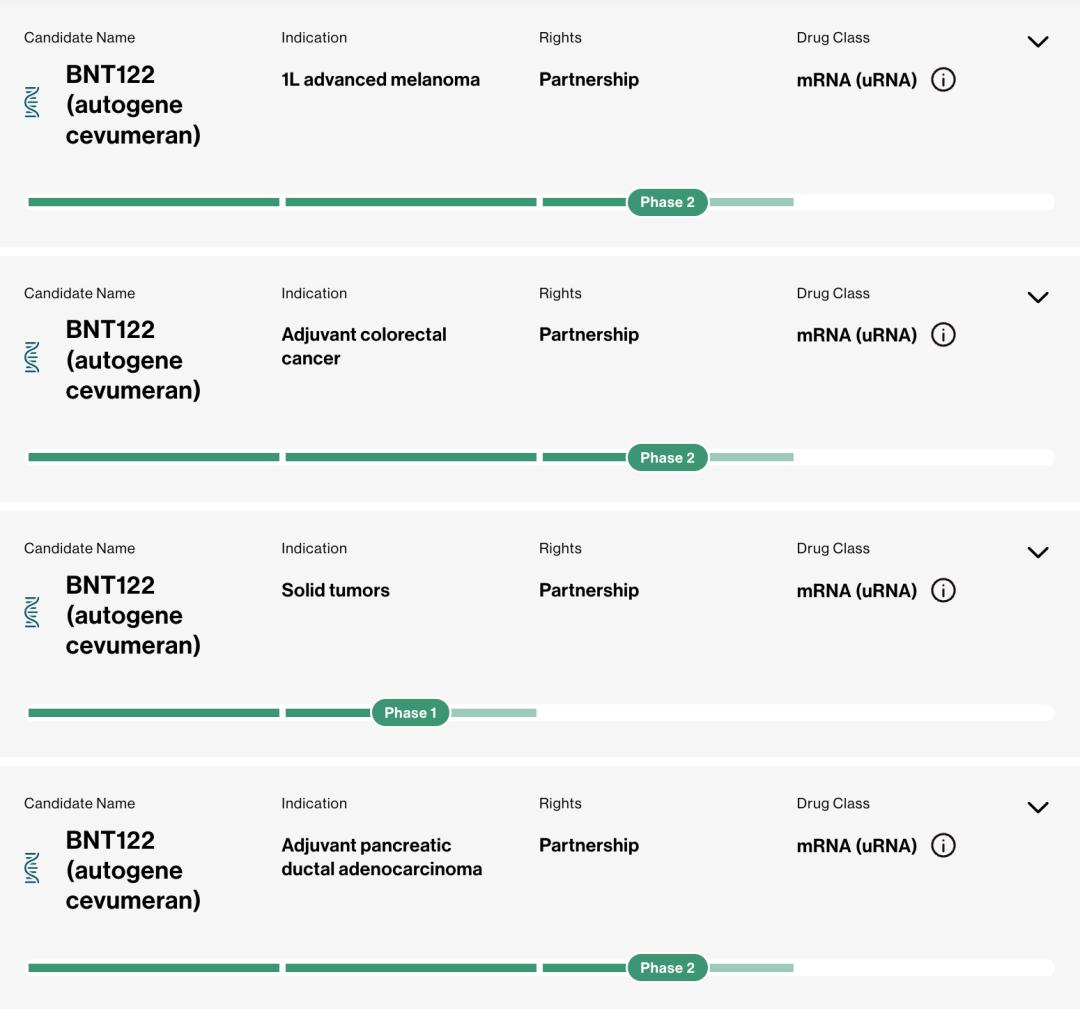Screen dimensions: 1080x1009
Task: Expand the 1L advanced melanoma card
Action: [1038, 42]
